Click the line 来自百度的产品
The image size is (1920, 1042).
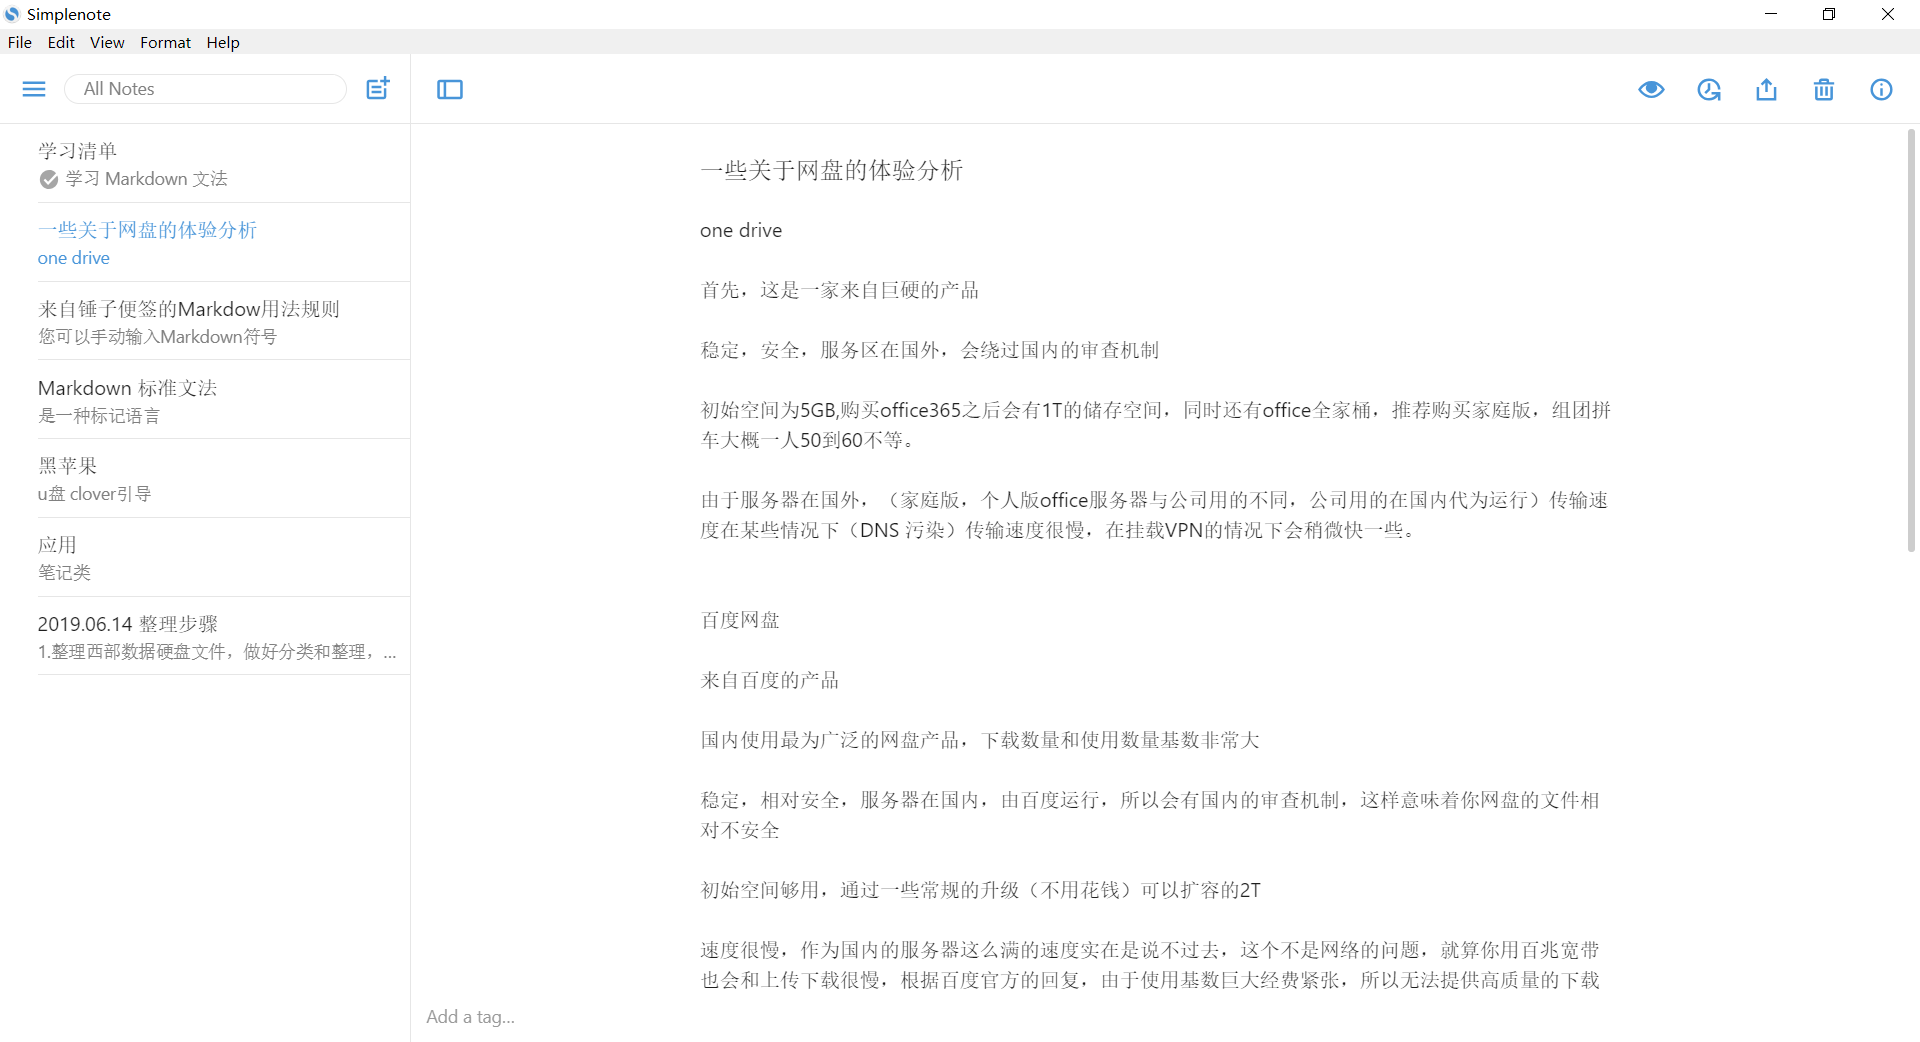(x=770, y=680)
